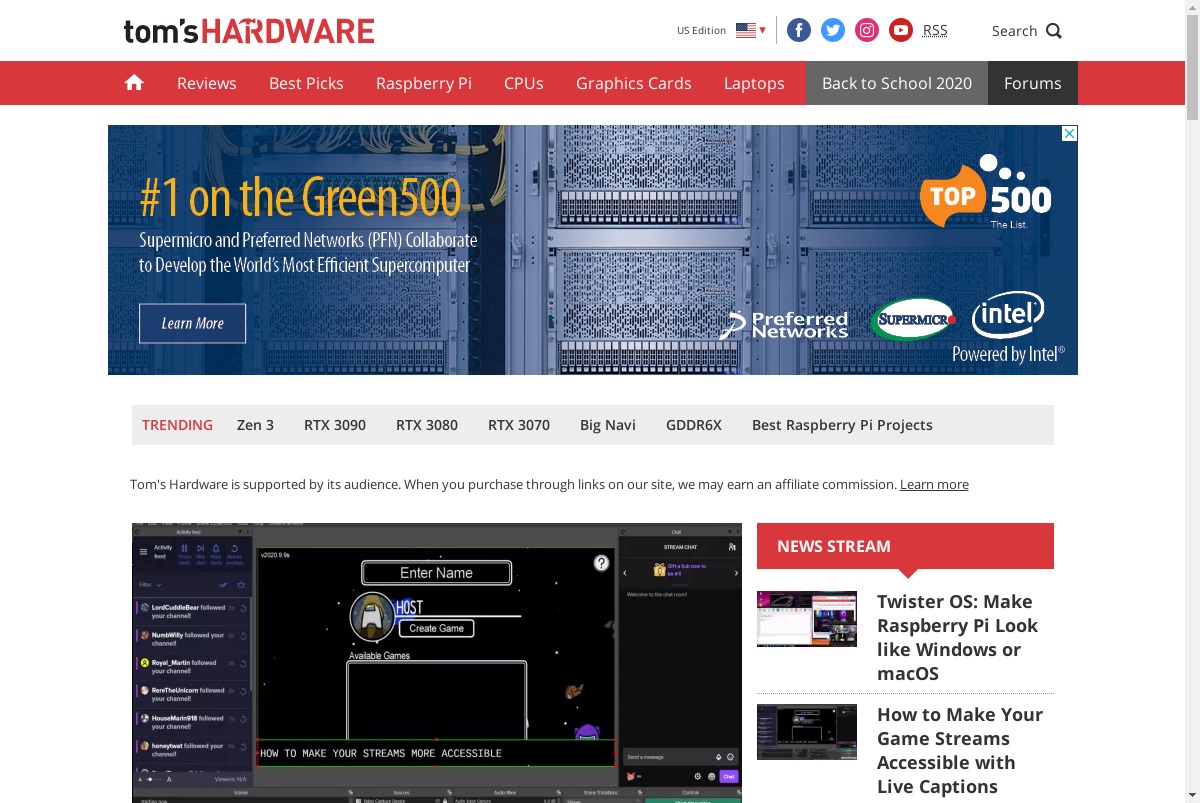The height and width of the screenshot is (803, 1200).
Task: Open the Twitter icon in header
Action: 833,30
